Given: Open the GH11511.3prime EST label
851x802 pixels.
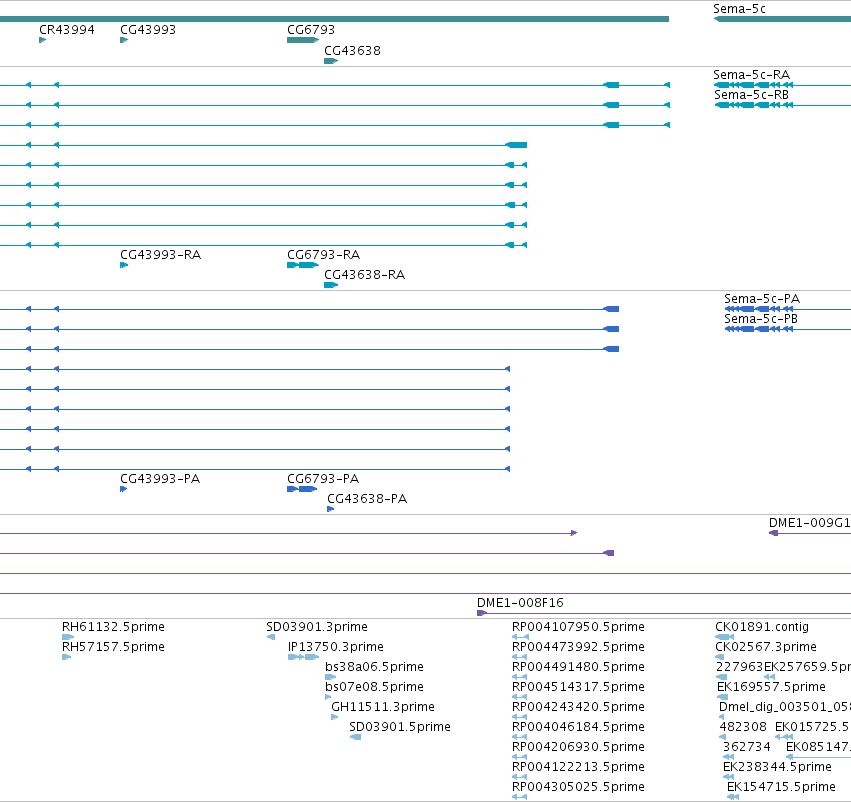Looking at the screenshot, I should [383, 707].
